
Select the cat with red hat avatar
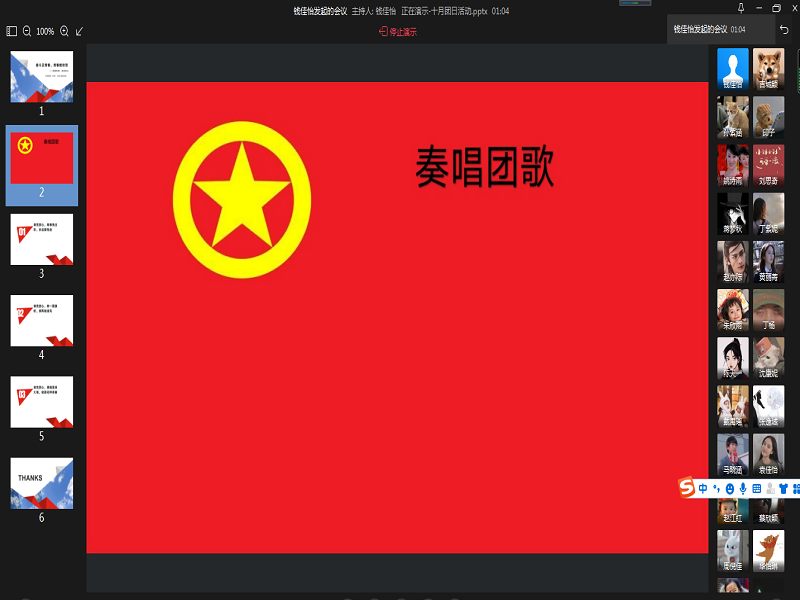tap(768, 359)
